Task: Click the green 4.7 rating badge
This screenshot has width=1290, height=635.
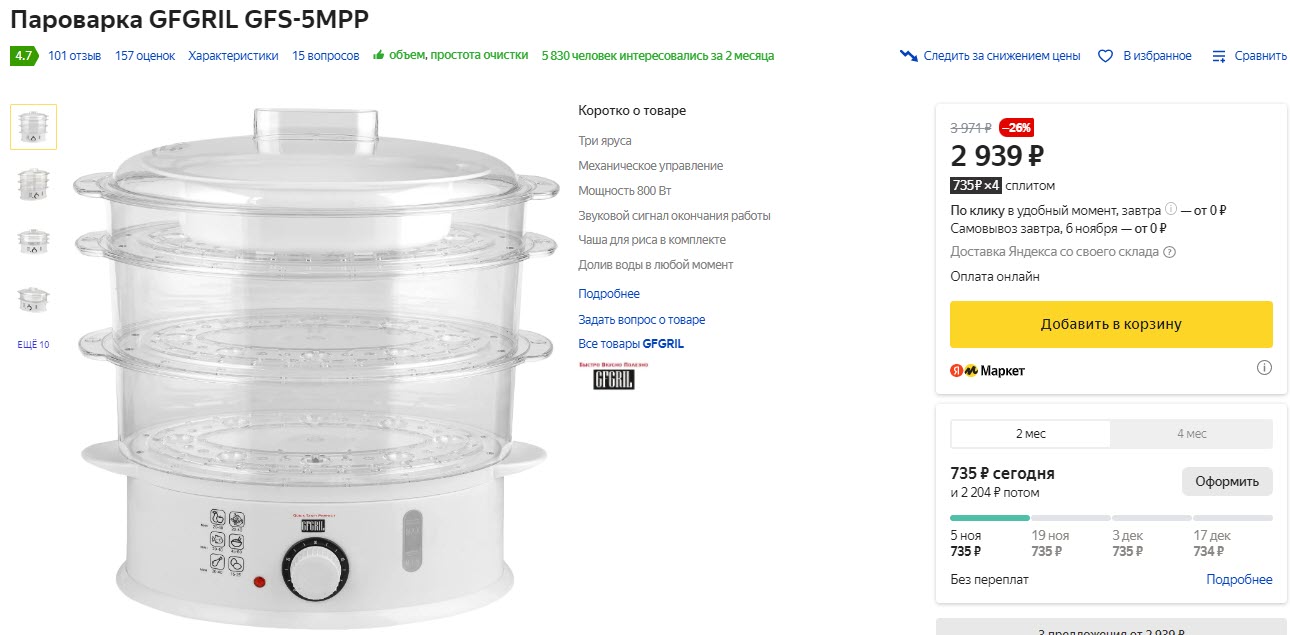Action: (23, 56)
